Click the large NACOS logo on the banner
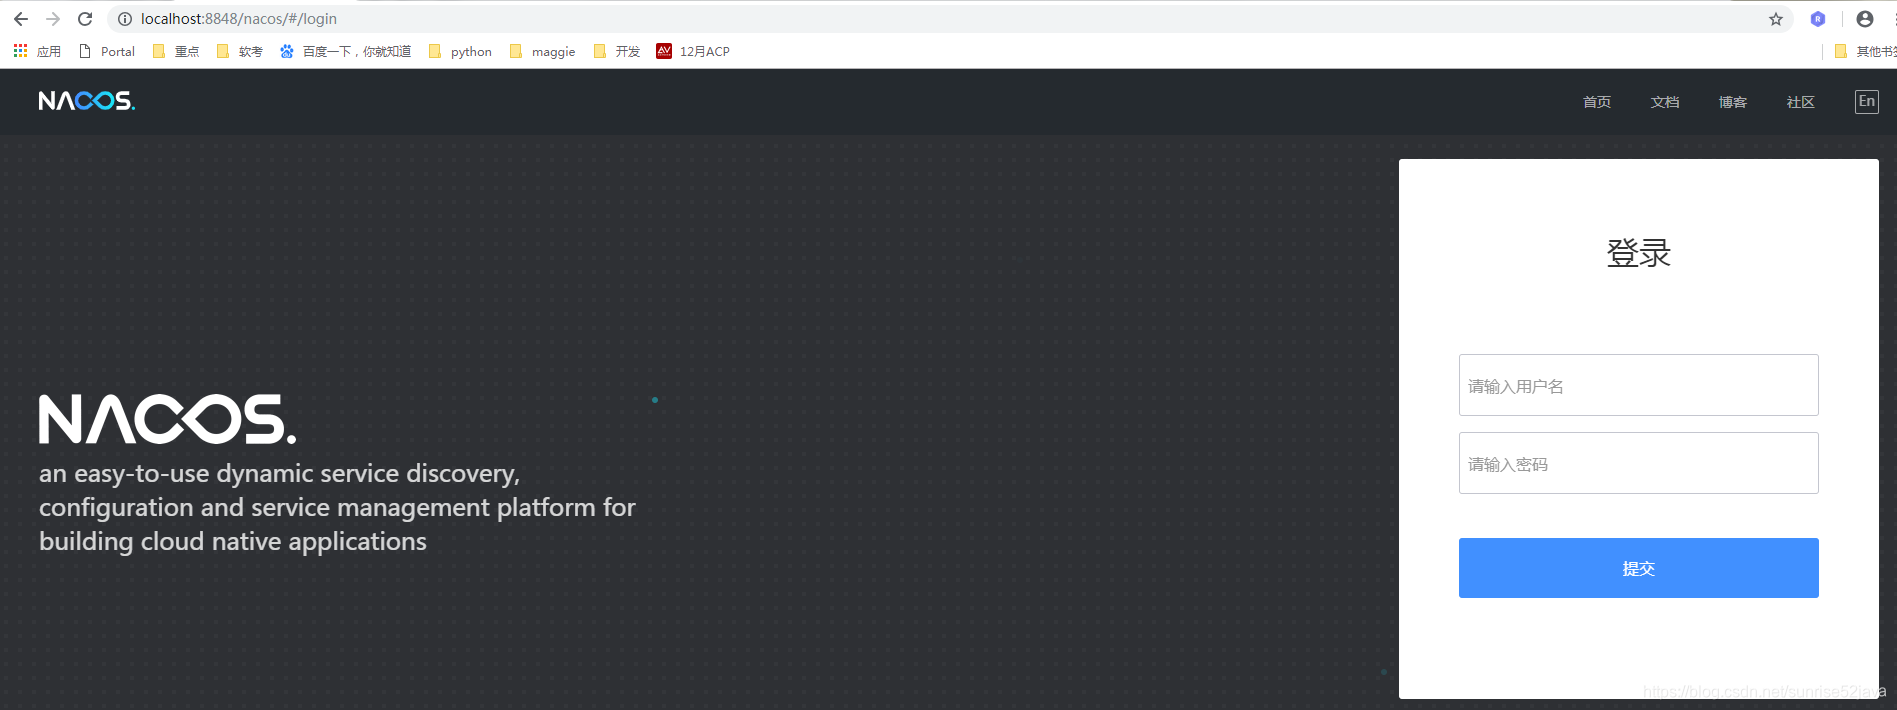 [x=167, y=419]
